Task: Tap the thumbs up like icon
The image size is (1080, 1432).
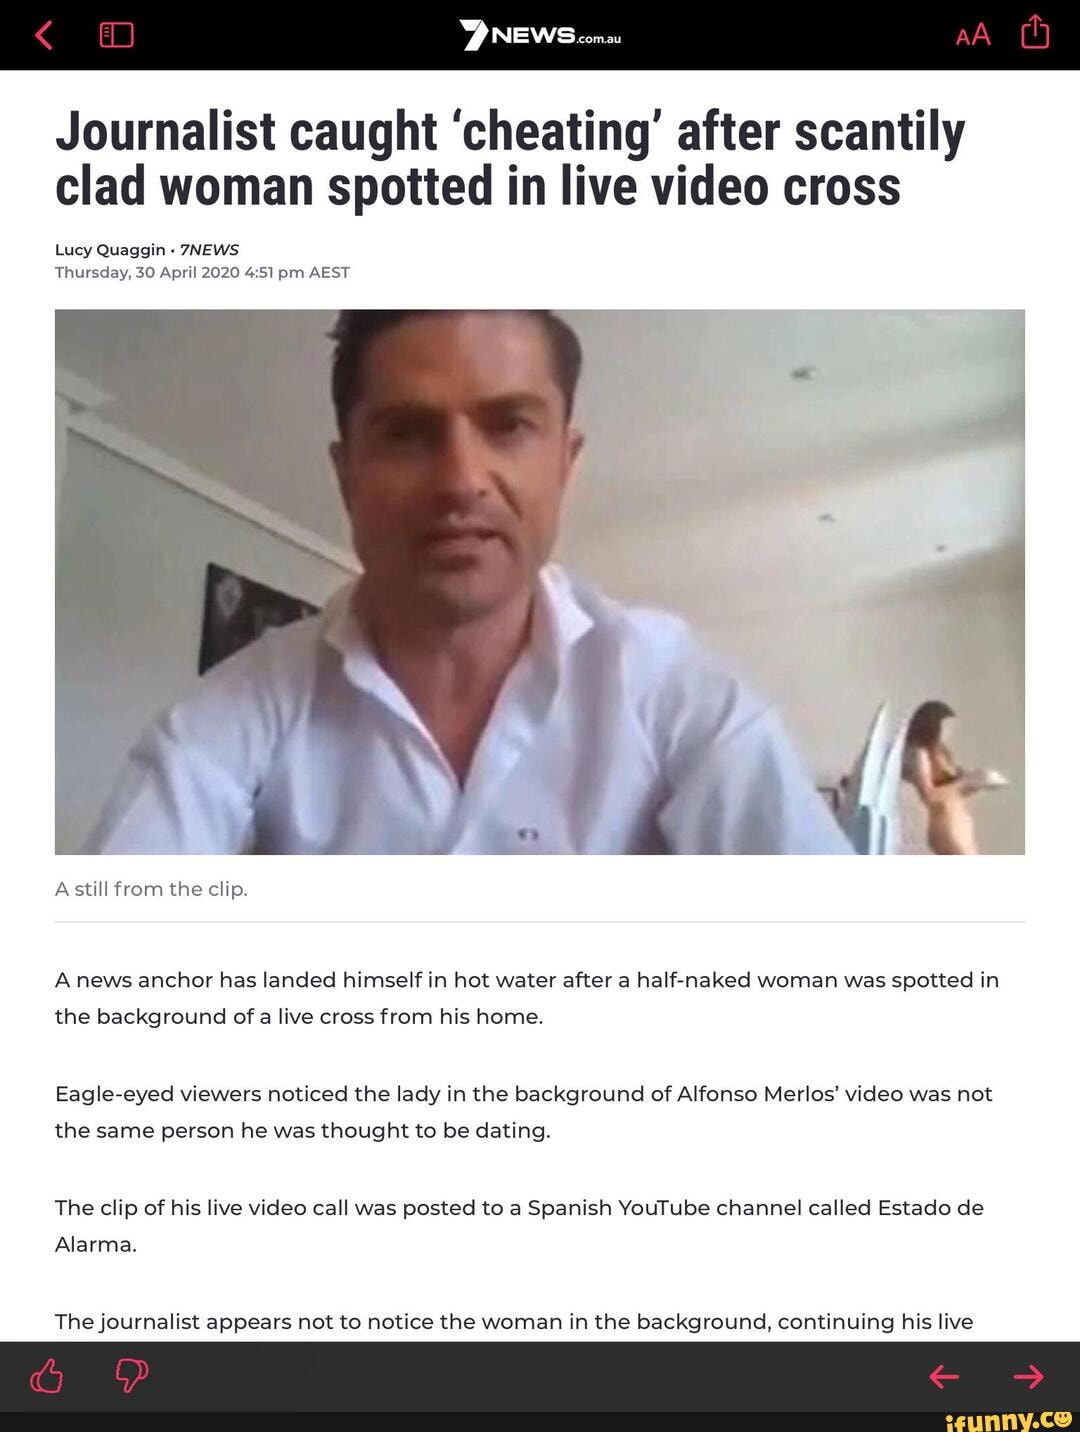Action: [x=46, y=1376]
